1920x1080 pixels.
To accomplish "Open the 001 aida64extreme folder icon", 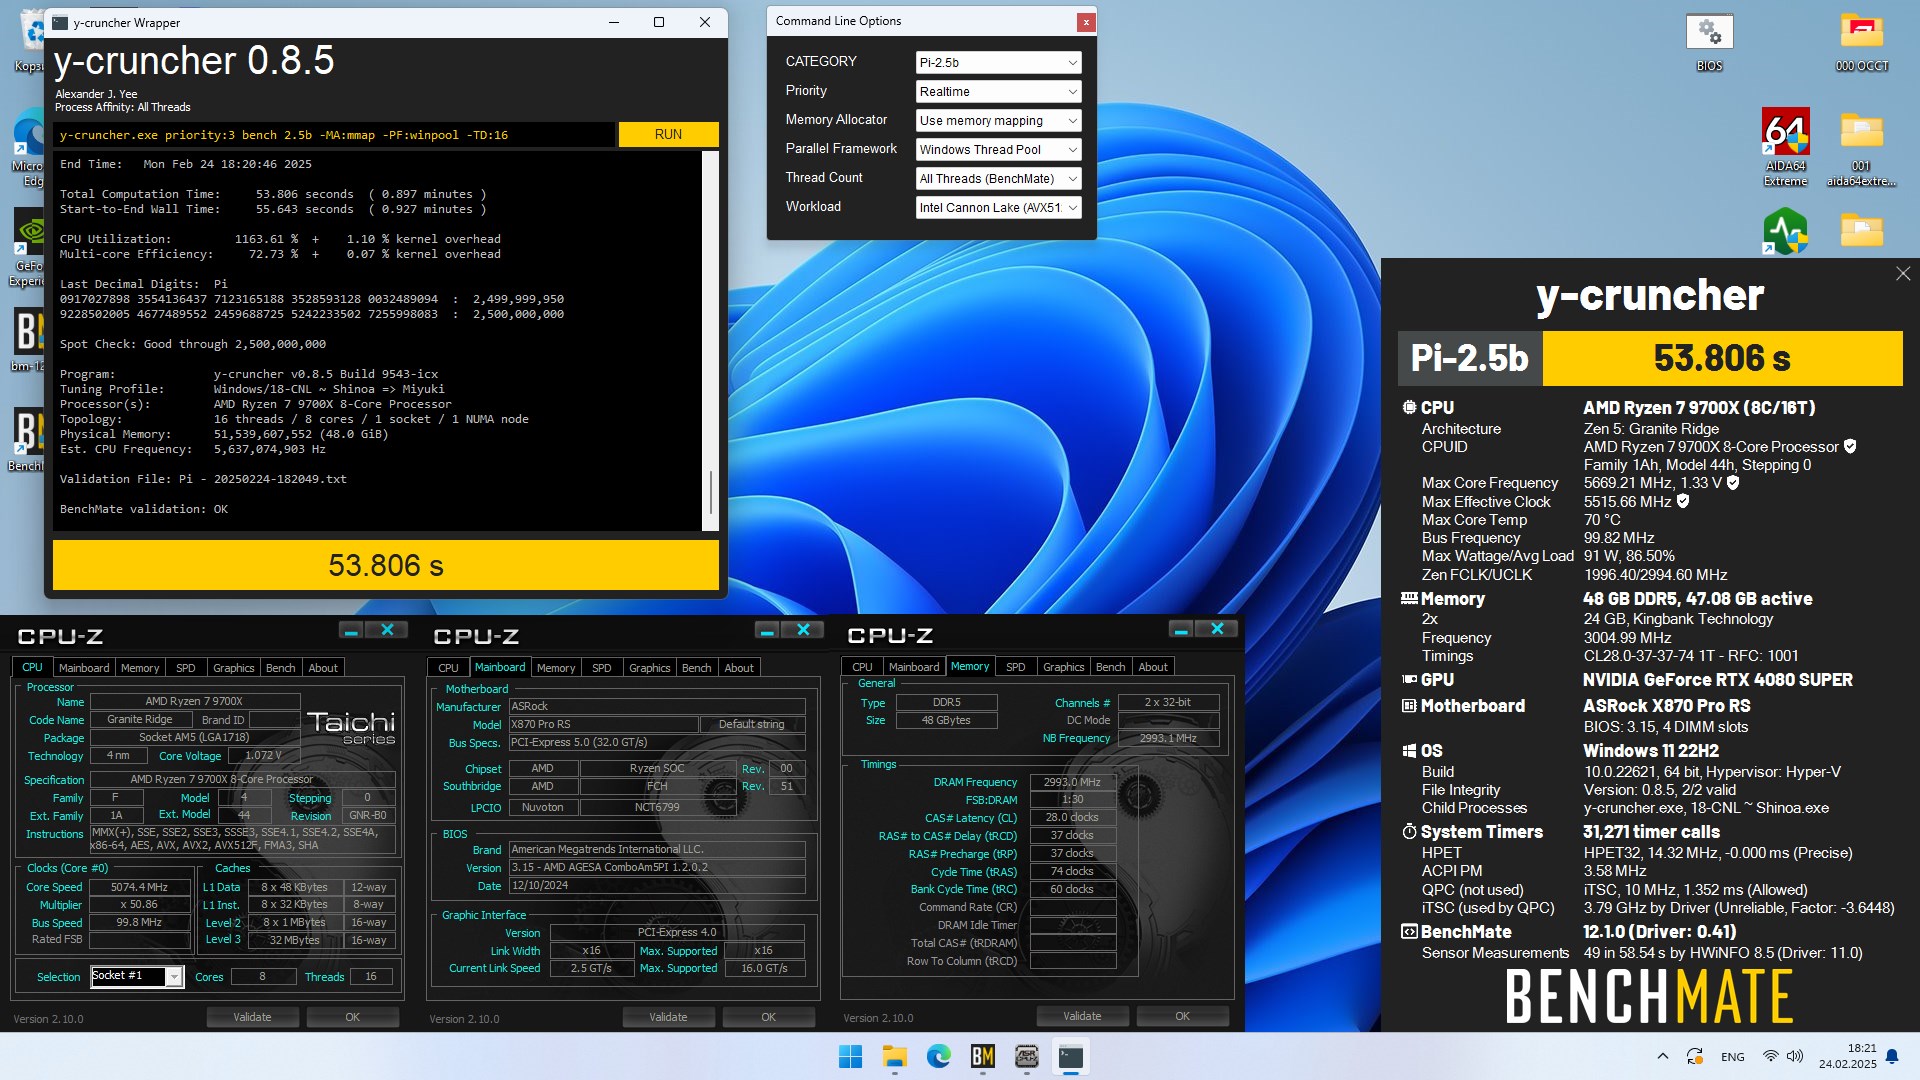I will pyautogui.click(x=1861, y=147).
